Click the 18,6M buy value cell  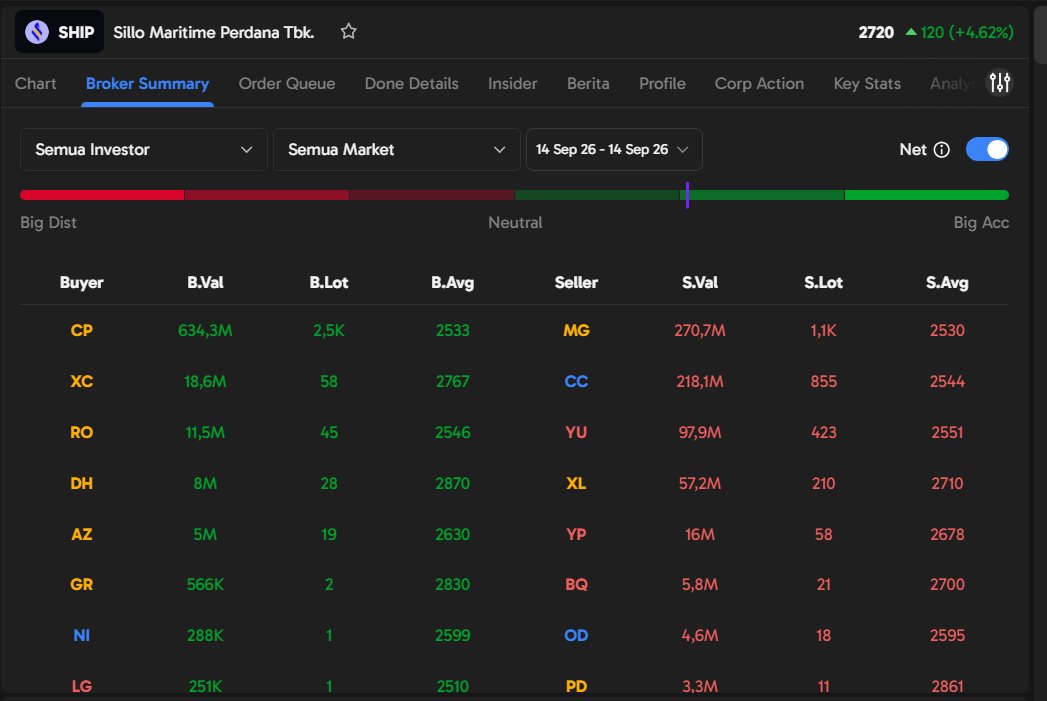(205, 381)
